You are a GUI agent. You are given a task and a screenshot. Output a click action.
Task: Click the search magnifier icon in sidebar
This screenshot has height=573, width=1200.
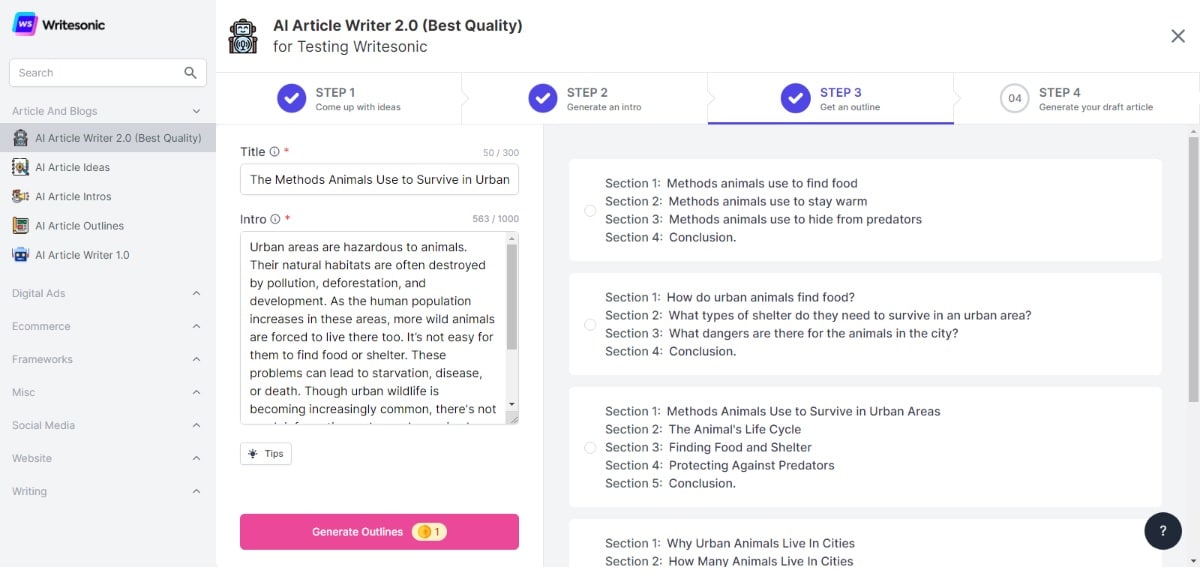[x=190, y=73]
